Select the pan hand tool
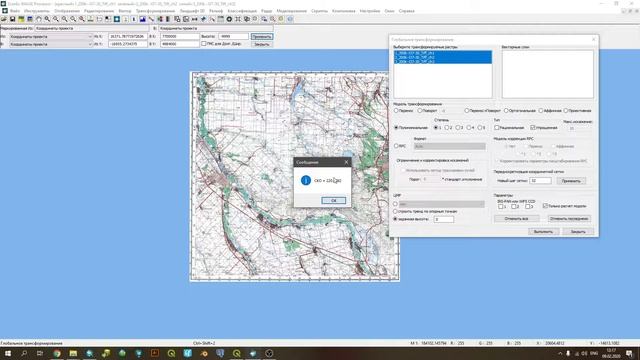640x360 pixels. [x=39, y=19]
